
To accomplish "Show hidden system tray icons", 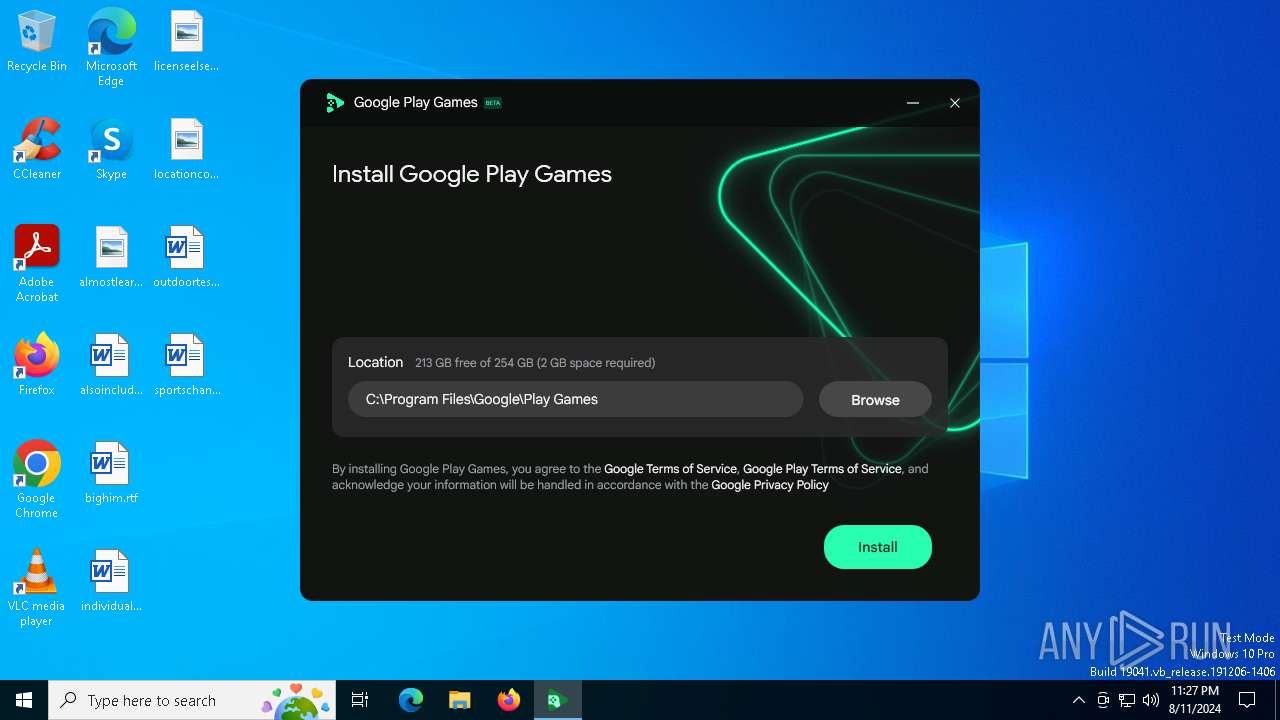I will 1078,700.
